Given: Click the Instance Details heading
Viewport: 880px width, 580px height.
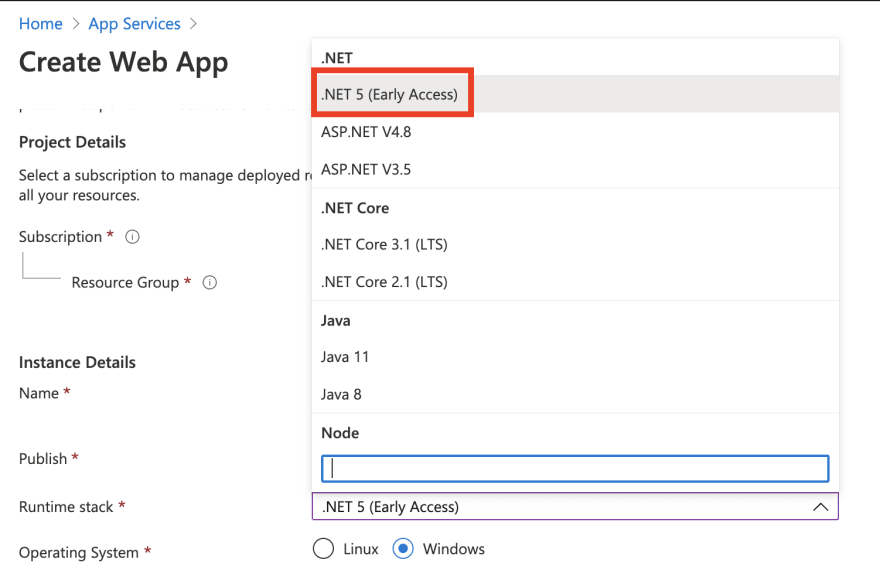Looking at the screenshot, I should click(77, 362).
